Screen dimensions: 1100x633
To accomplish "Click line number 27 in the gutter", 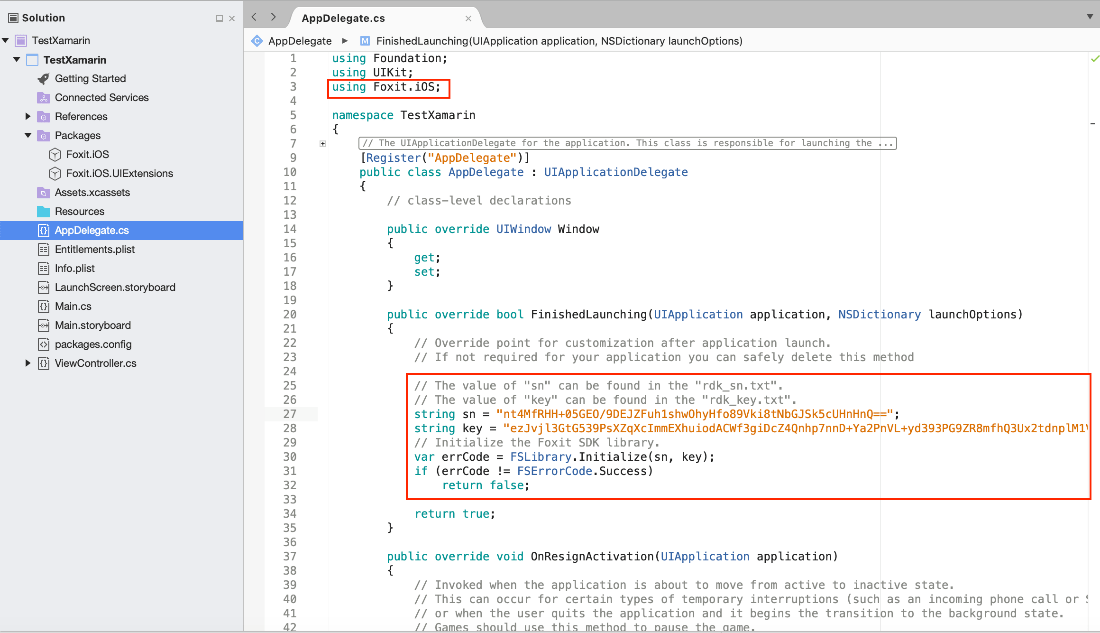I will click(x=290, y=414).
